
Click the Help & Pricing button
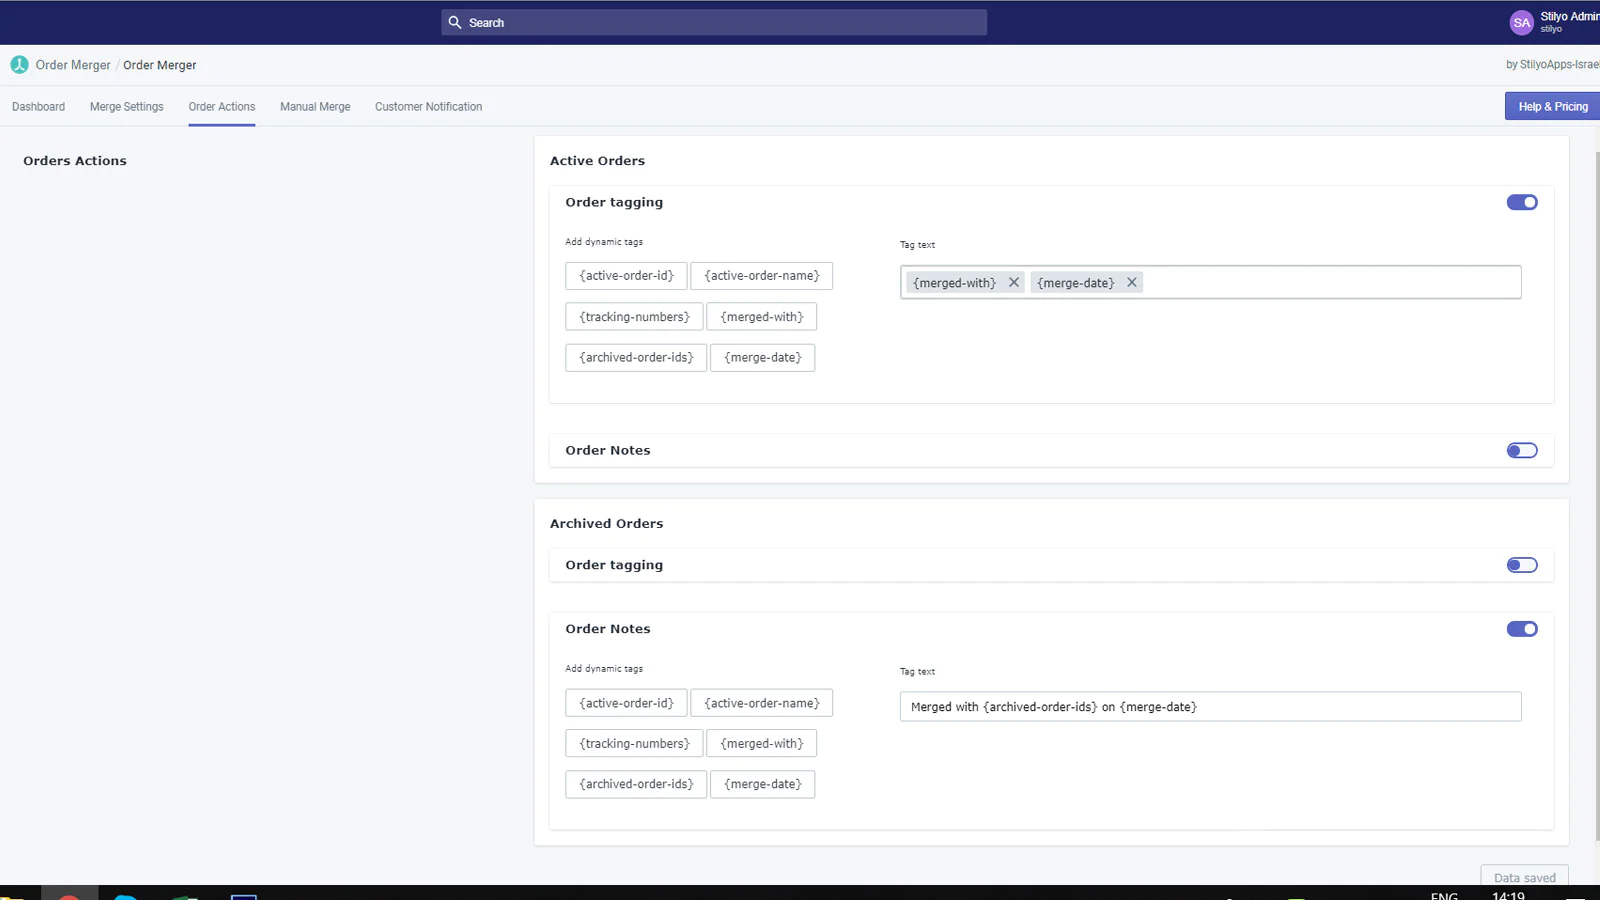(x=1552, y=106)
